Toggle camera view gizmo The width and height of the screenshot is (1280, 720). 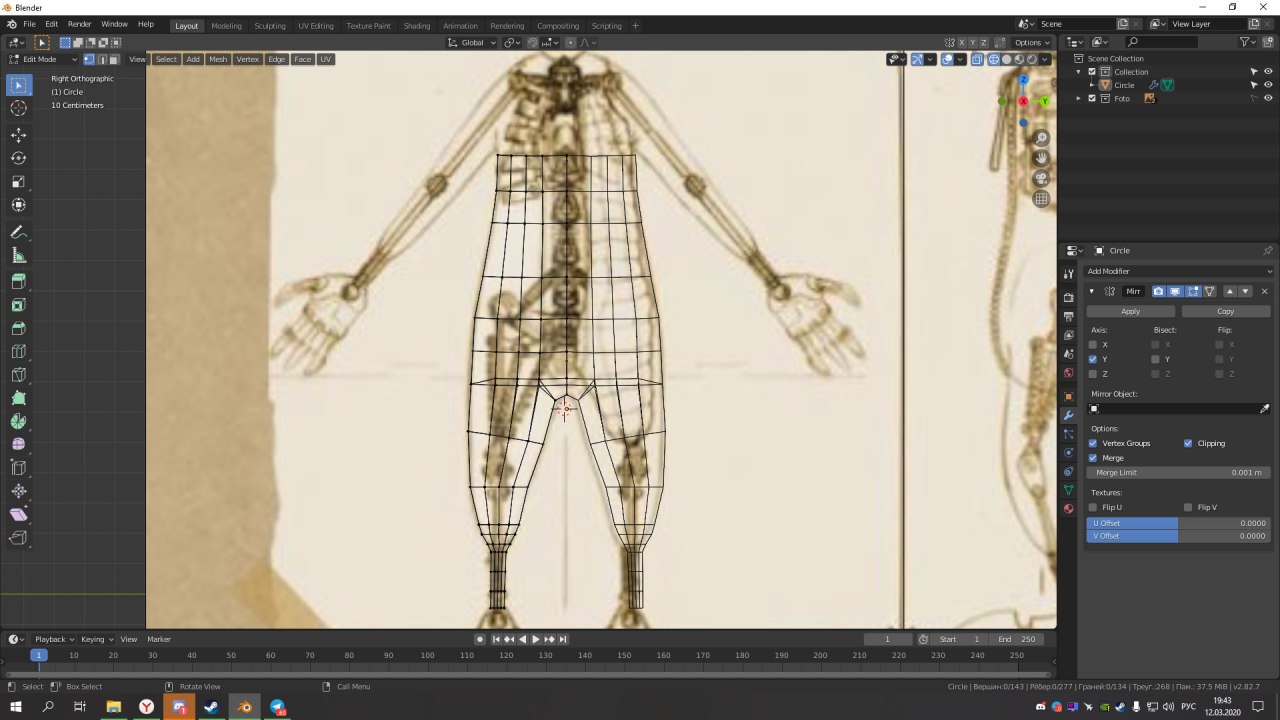tap(1041, 178)
